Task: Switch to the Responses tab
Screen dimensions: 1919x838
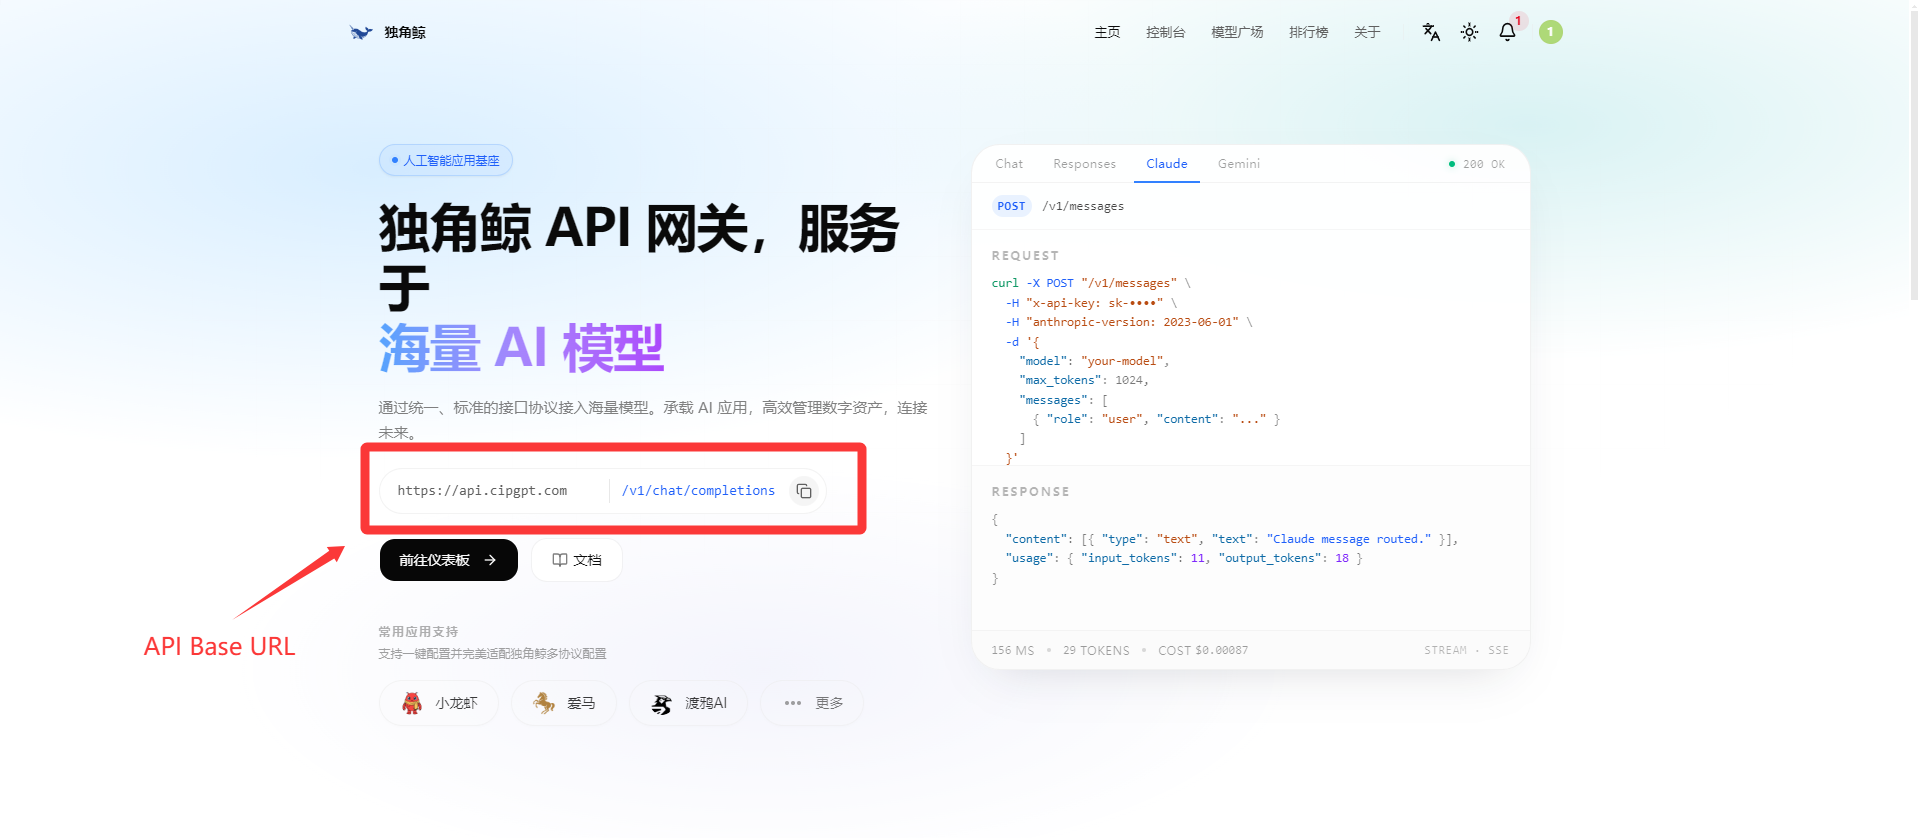Action: (1084, 164)
